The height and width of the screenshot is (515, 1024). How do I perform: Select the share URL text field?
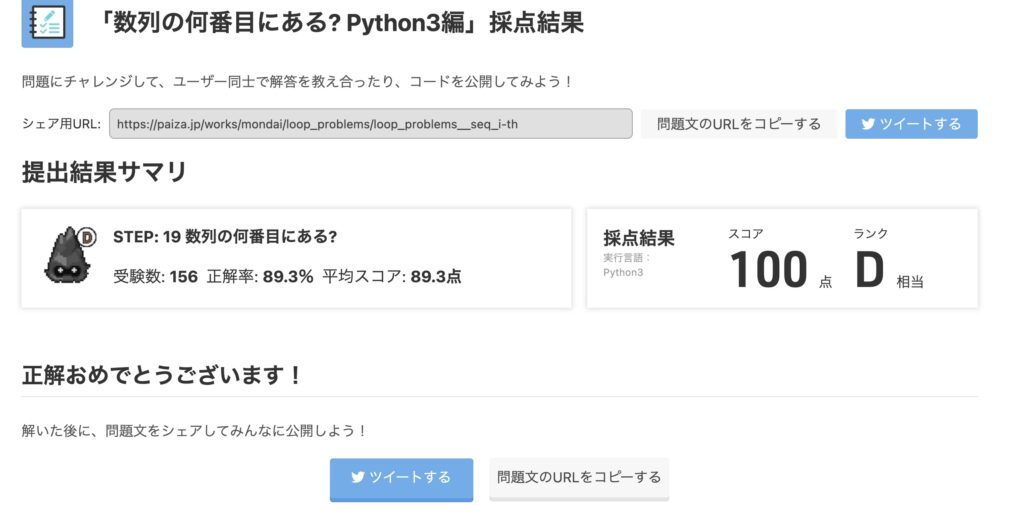pos(370,124)
